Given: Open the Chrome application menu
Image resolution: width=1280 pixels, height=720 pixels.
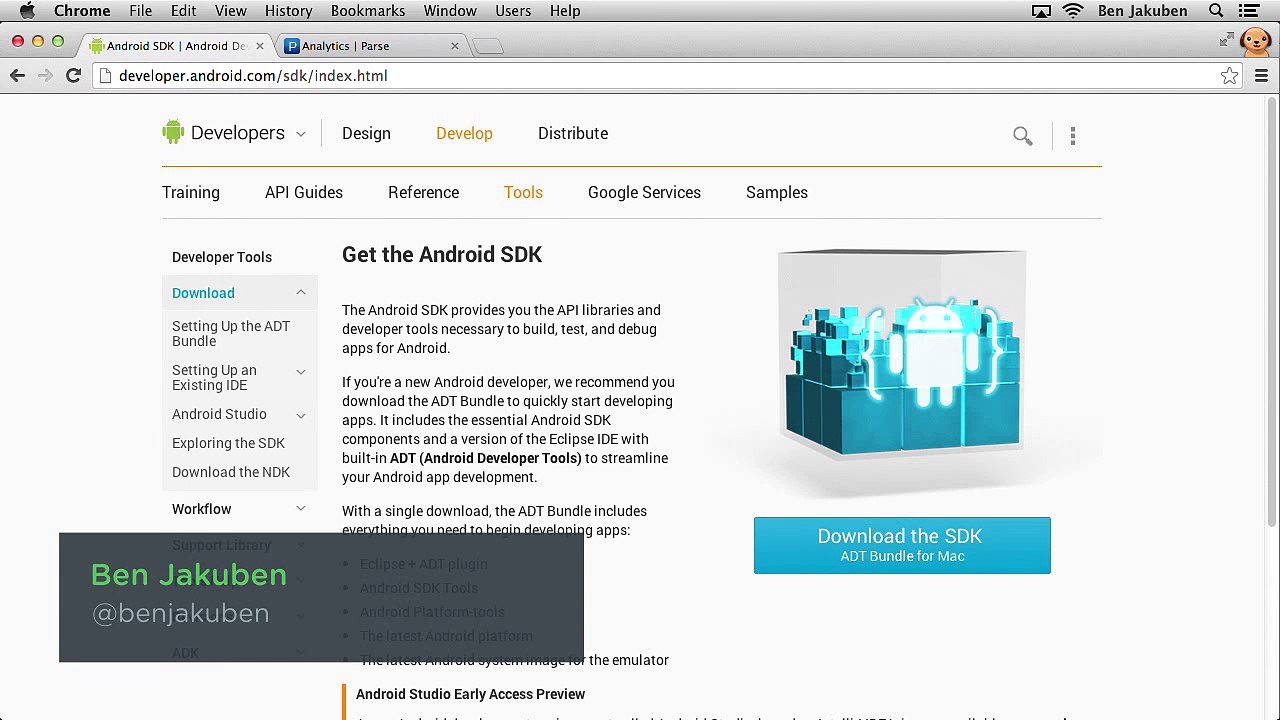Looking at the screenshot, I should coord(82,11).
